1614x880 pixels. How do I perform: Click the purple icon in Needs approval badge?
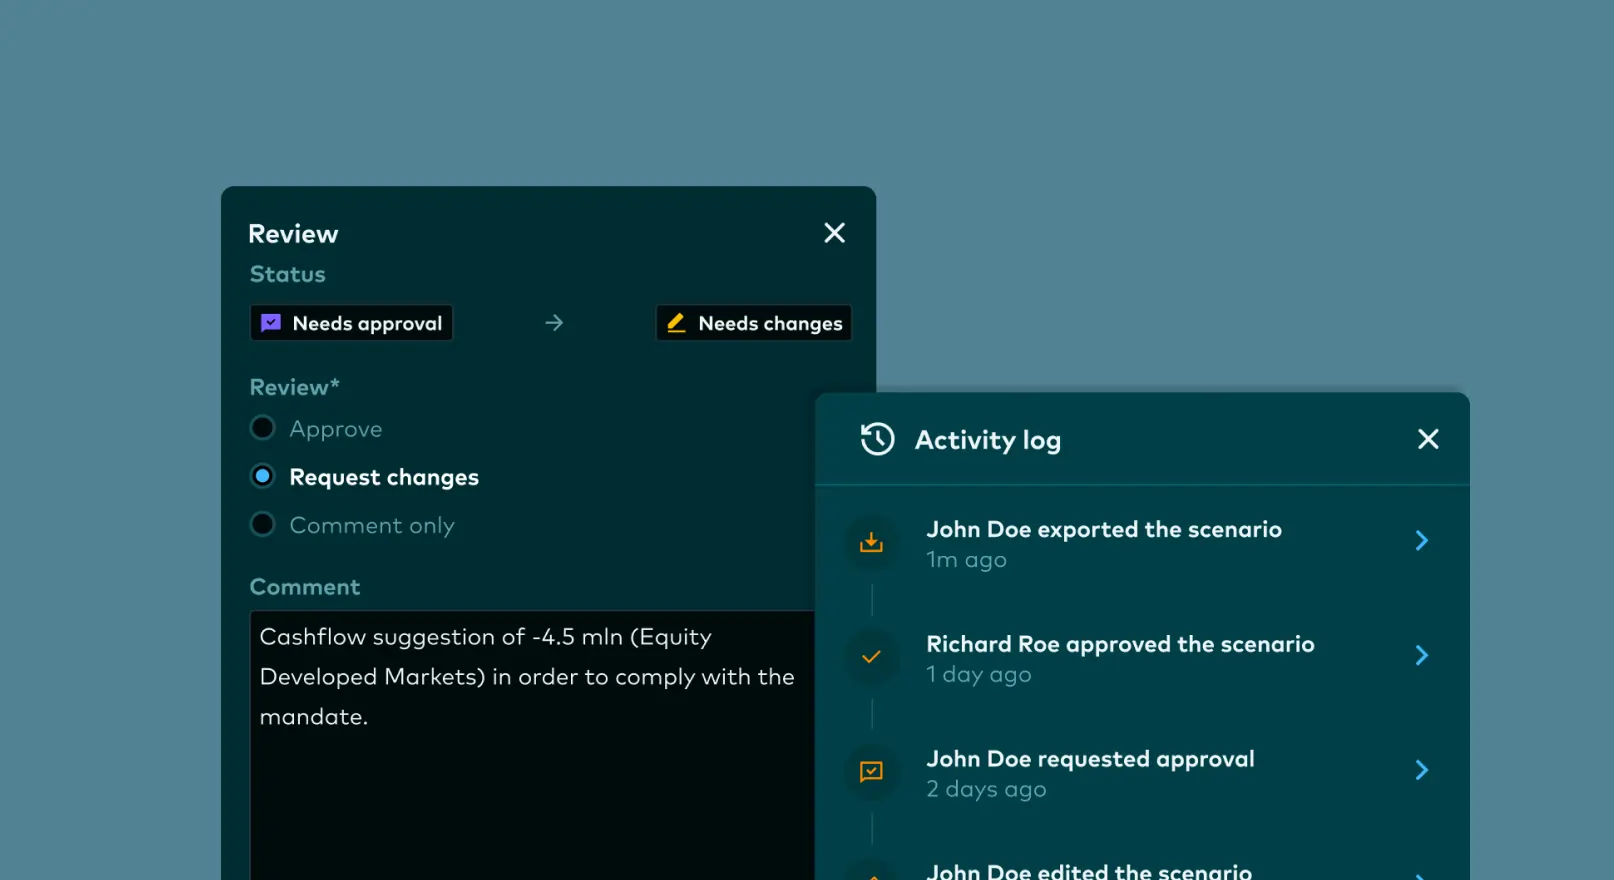click(x=271, y=323)
